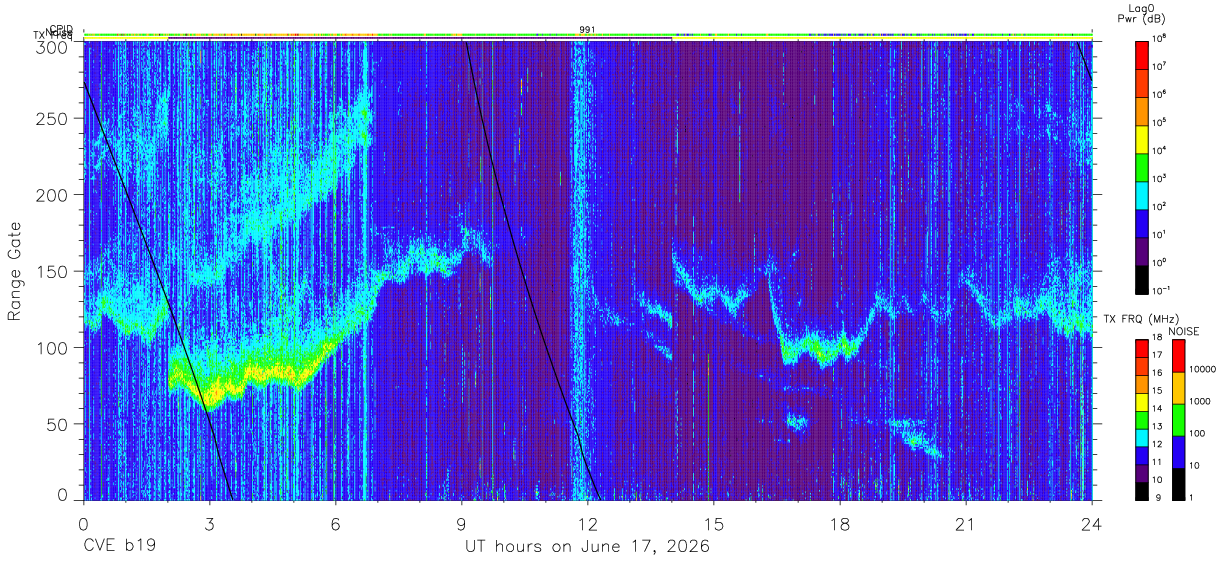Click the blue segment of NOISE colorbar
This screenshot has width=1228, height=567.
click(x=1179, y=451)
